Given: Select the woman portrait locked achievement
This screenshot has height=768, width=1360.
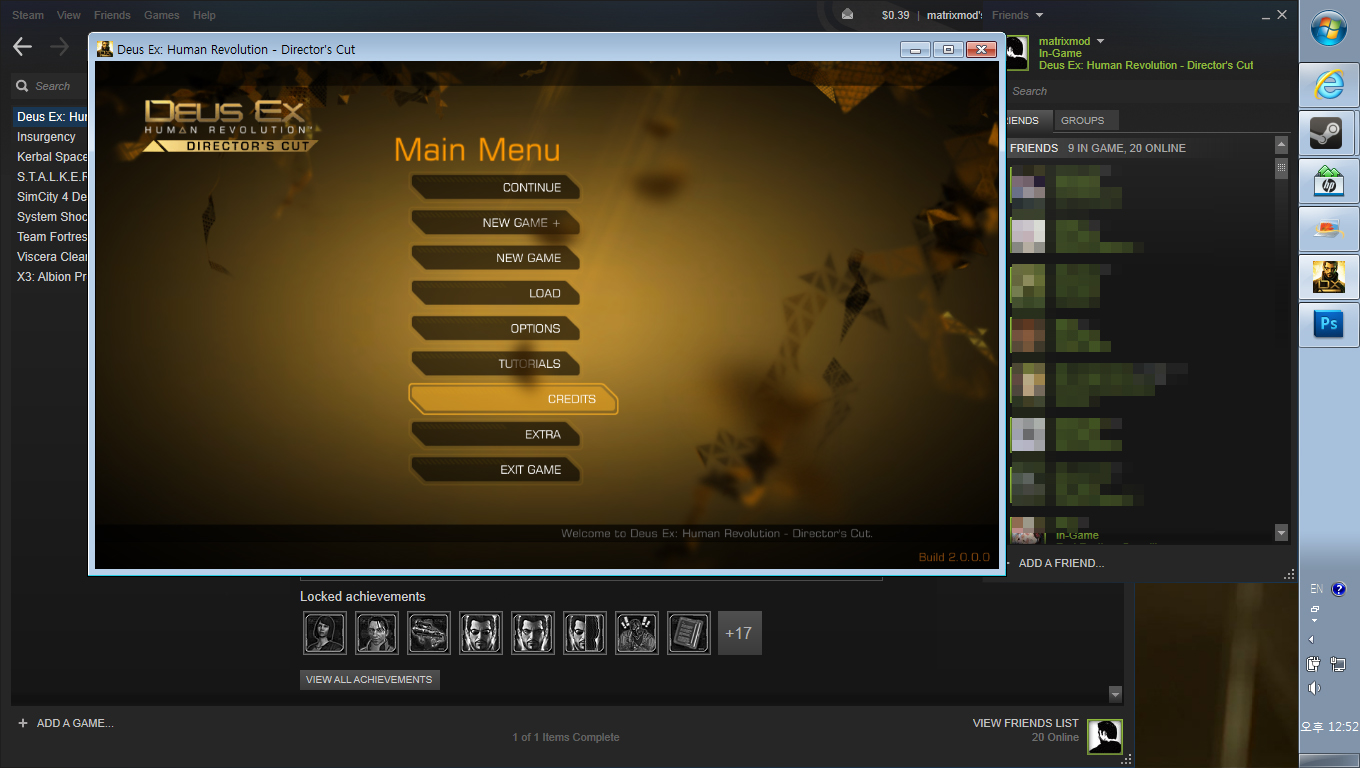Looking at the screenshot, I should point(324,633).
